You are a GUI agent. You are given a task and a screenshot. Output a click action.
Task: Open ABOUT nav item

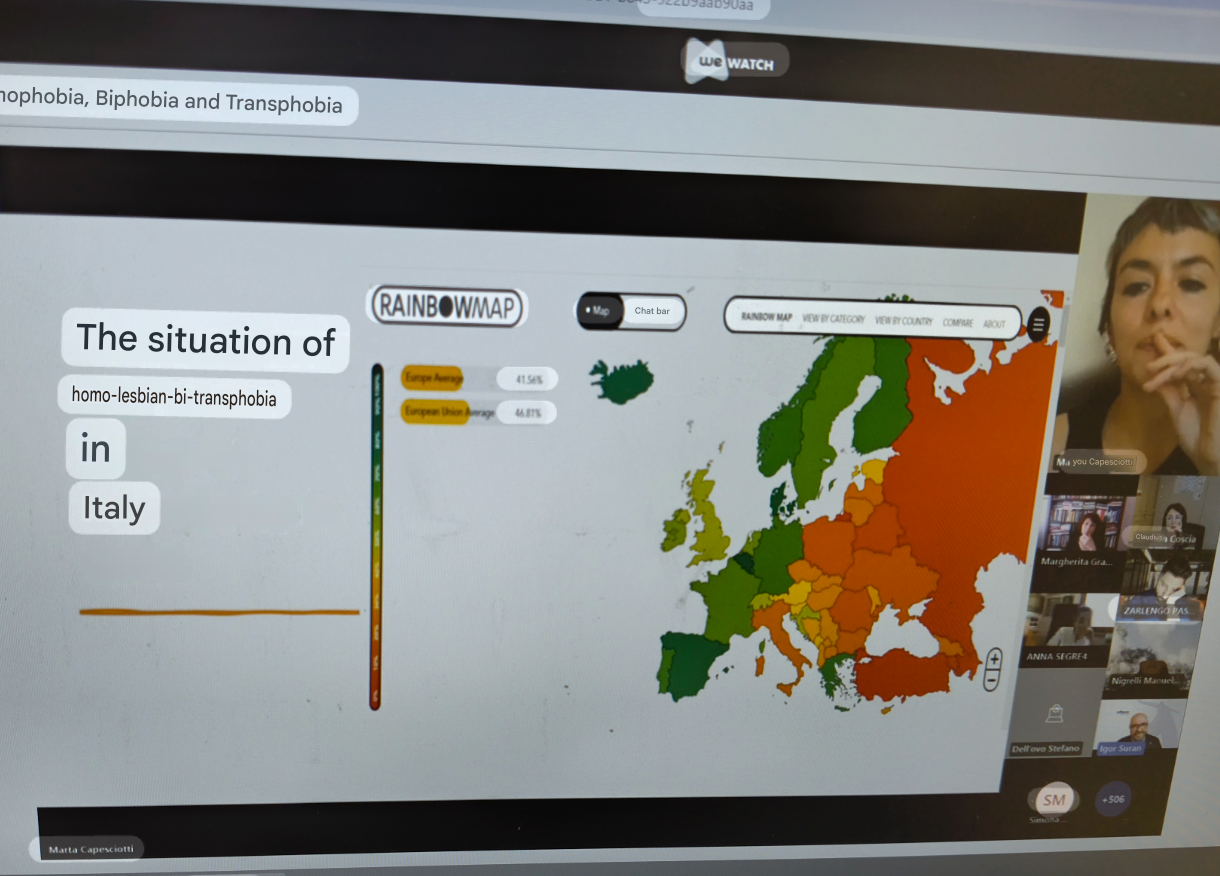(994, 324)
